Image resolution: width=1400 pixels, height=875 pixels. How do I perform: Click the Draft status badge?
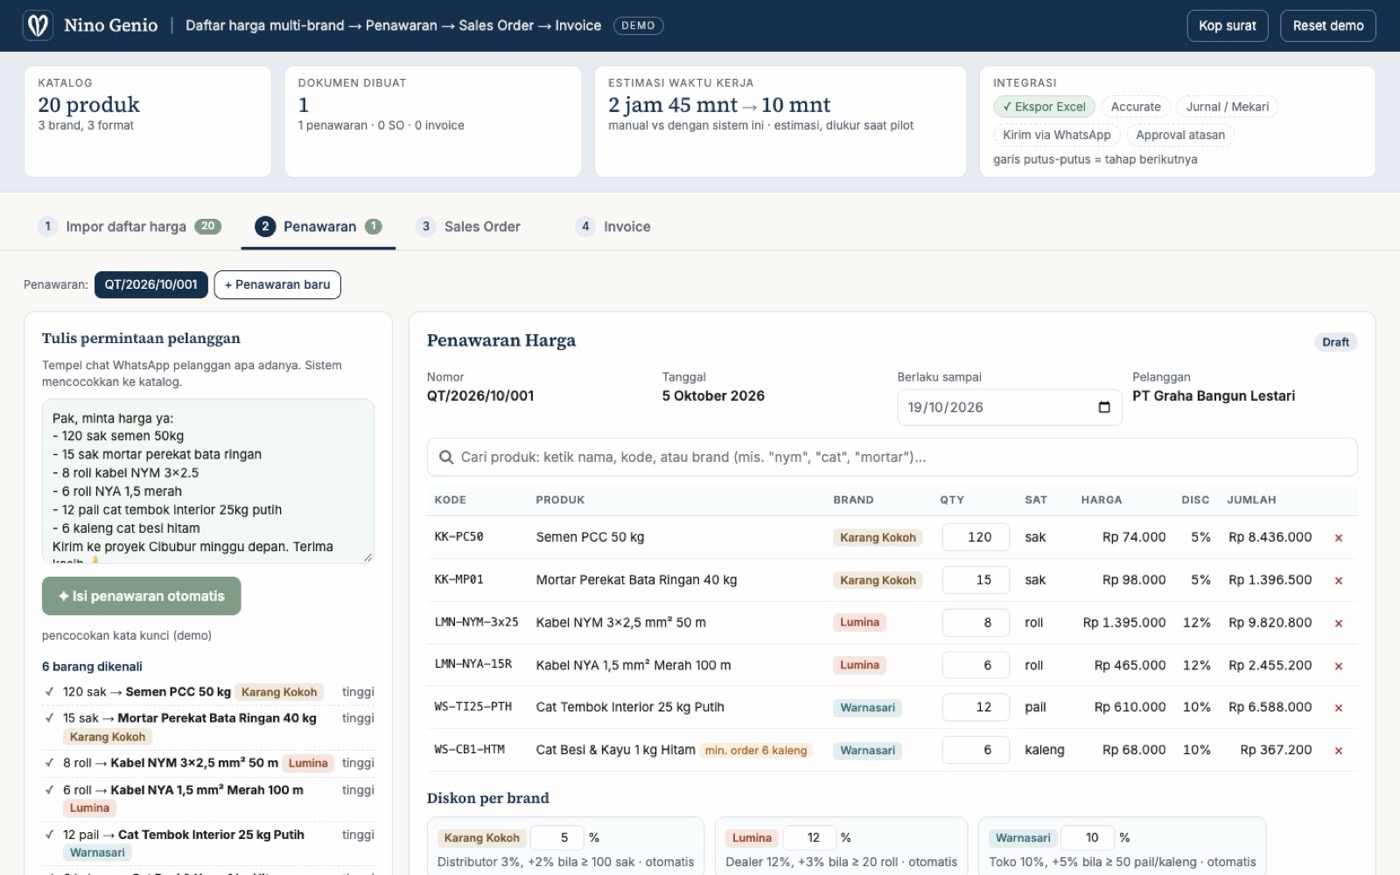1335,342
